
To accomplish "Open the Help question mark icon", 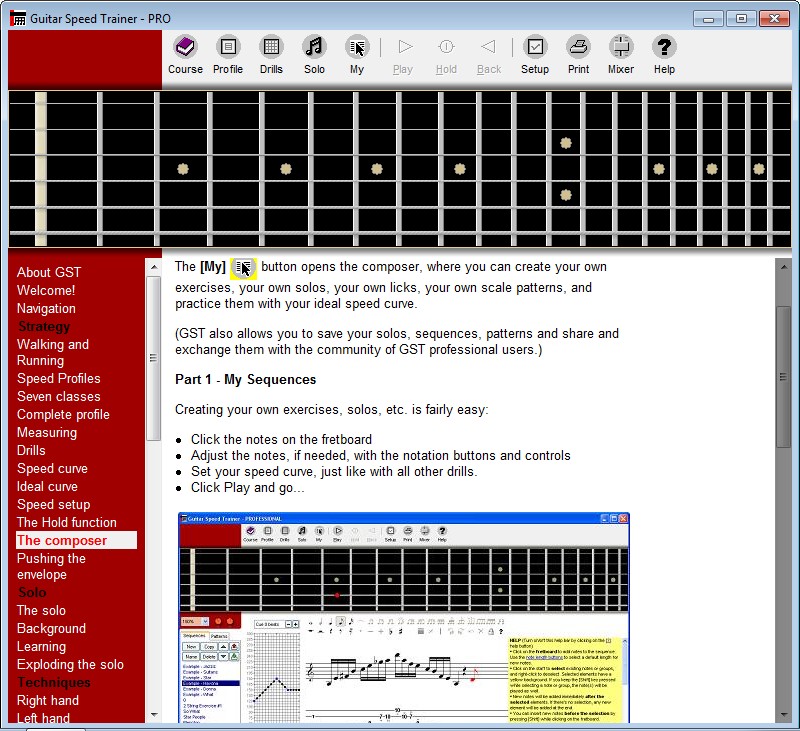I will point(664,47).
